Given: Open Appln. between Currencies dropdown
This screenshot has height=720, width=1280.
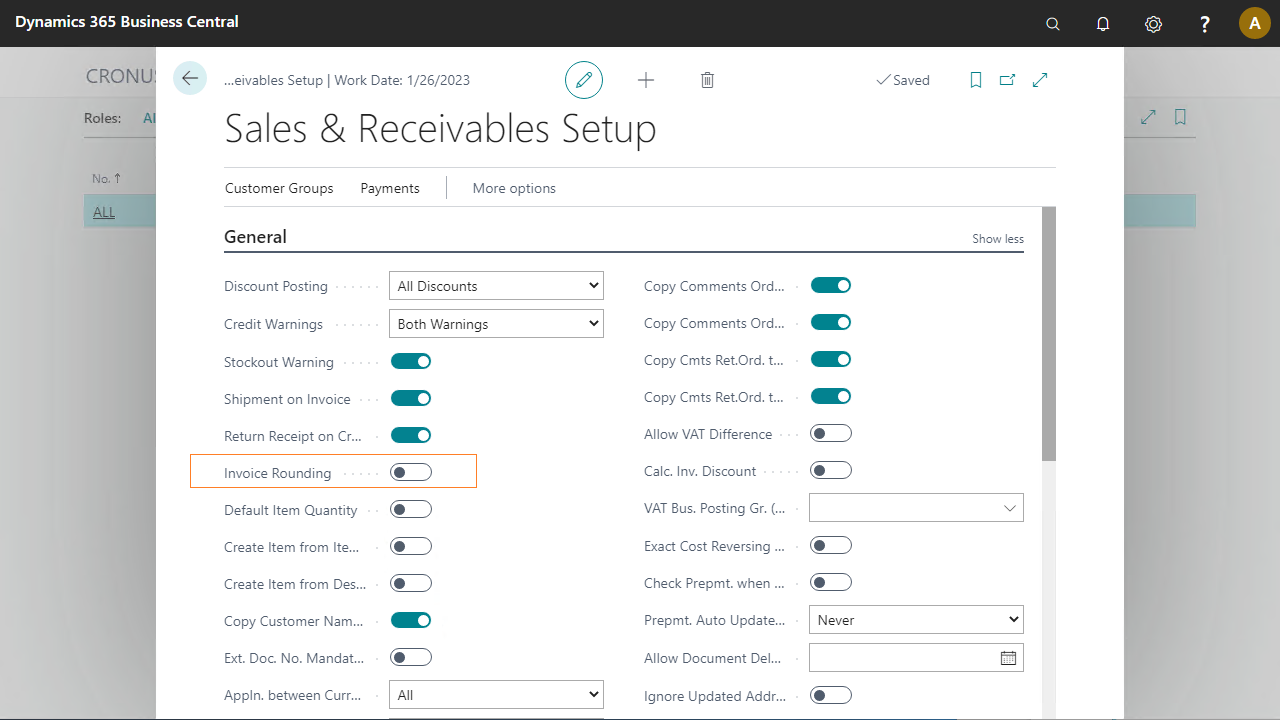Looking at the screenshot, I should click(496, 695).
